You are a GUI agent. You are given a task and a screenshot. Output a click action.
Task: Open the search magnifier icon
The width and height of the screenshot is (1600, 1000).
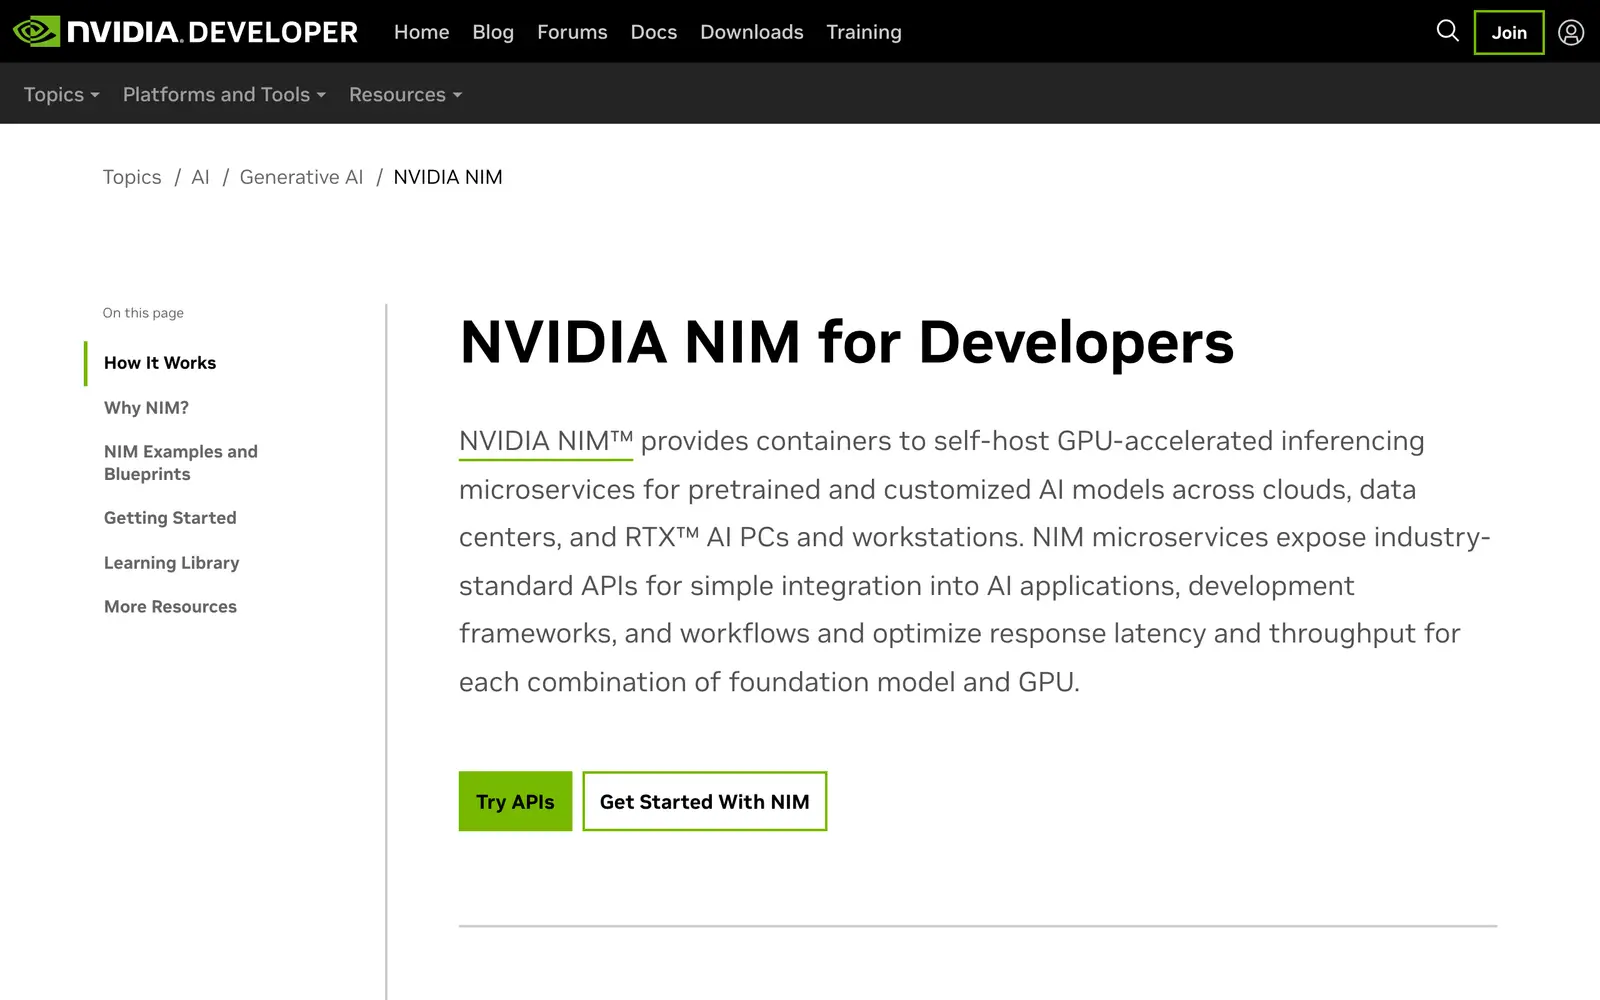[1447, 31]
